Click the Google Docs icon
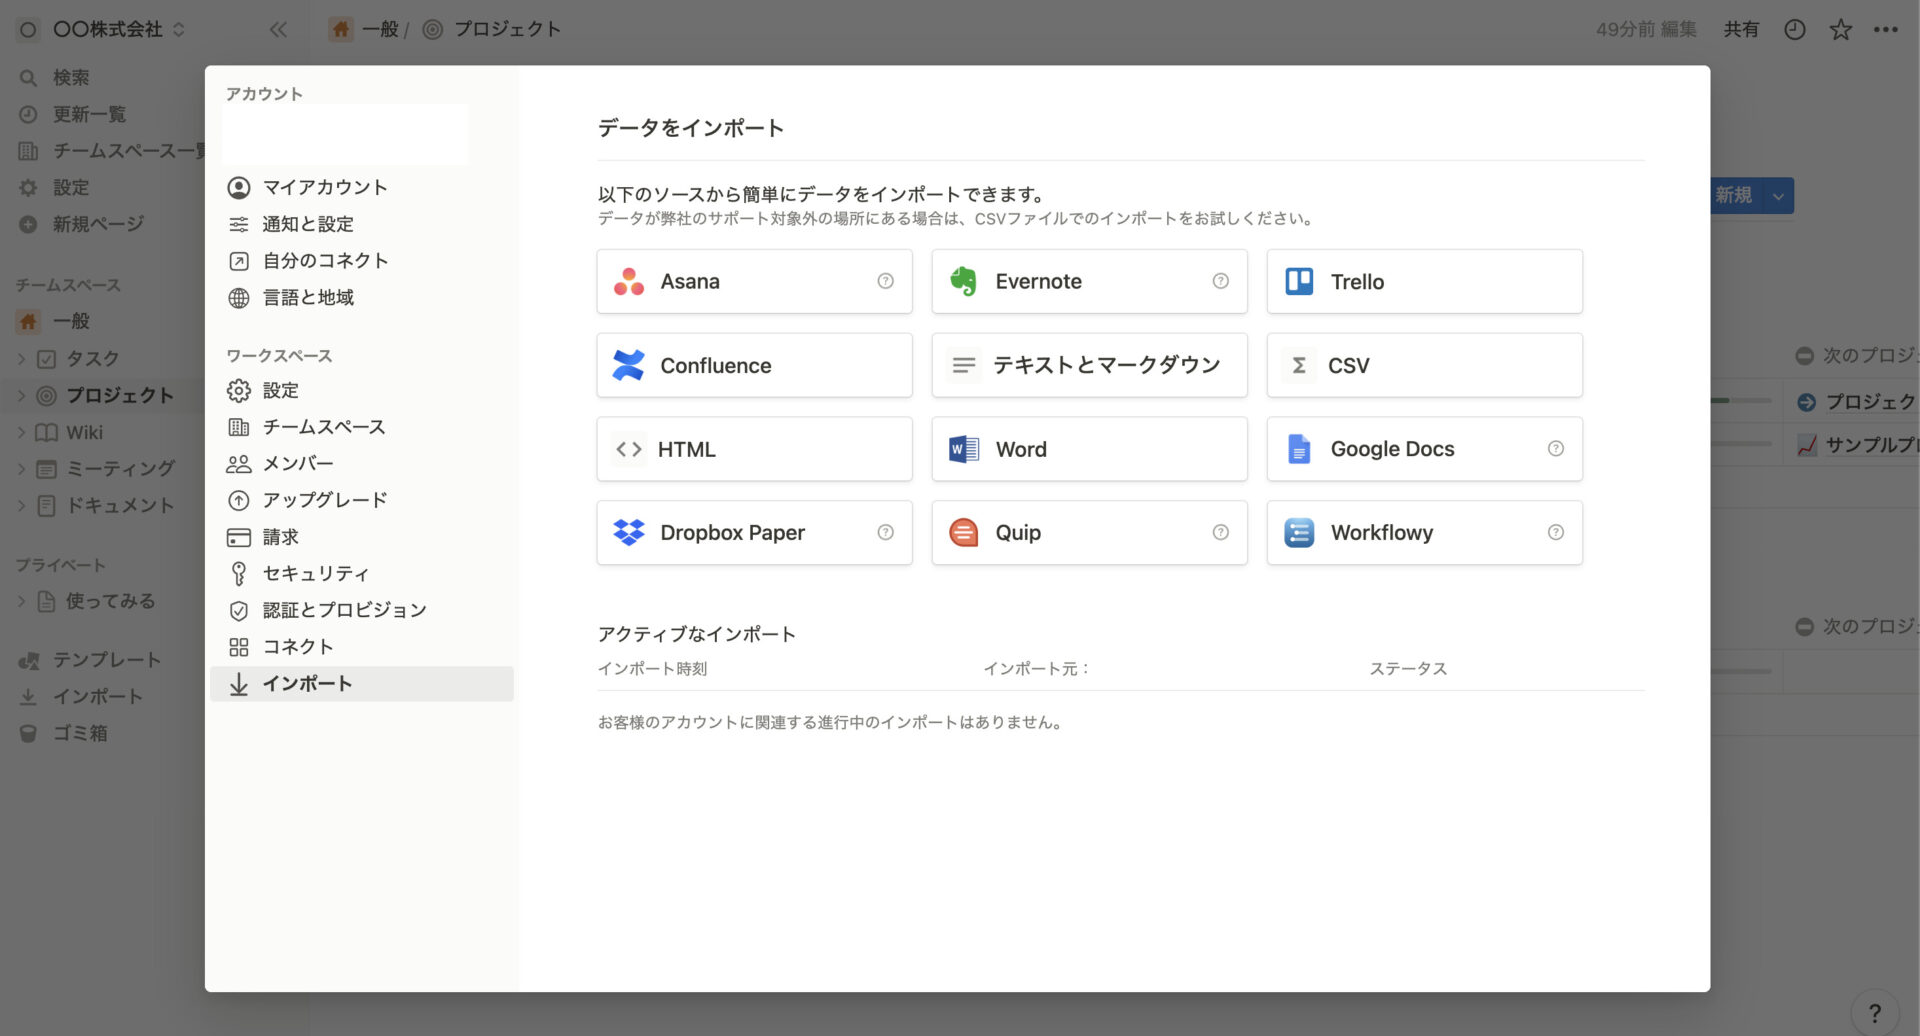The image size is (1920, 1036). pyautogui.click(x=1298, y=450)
